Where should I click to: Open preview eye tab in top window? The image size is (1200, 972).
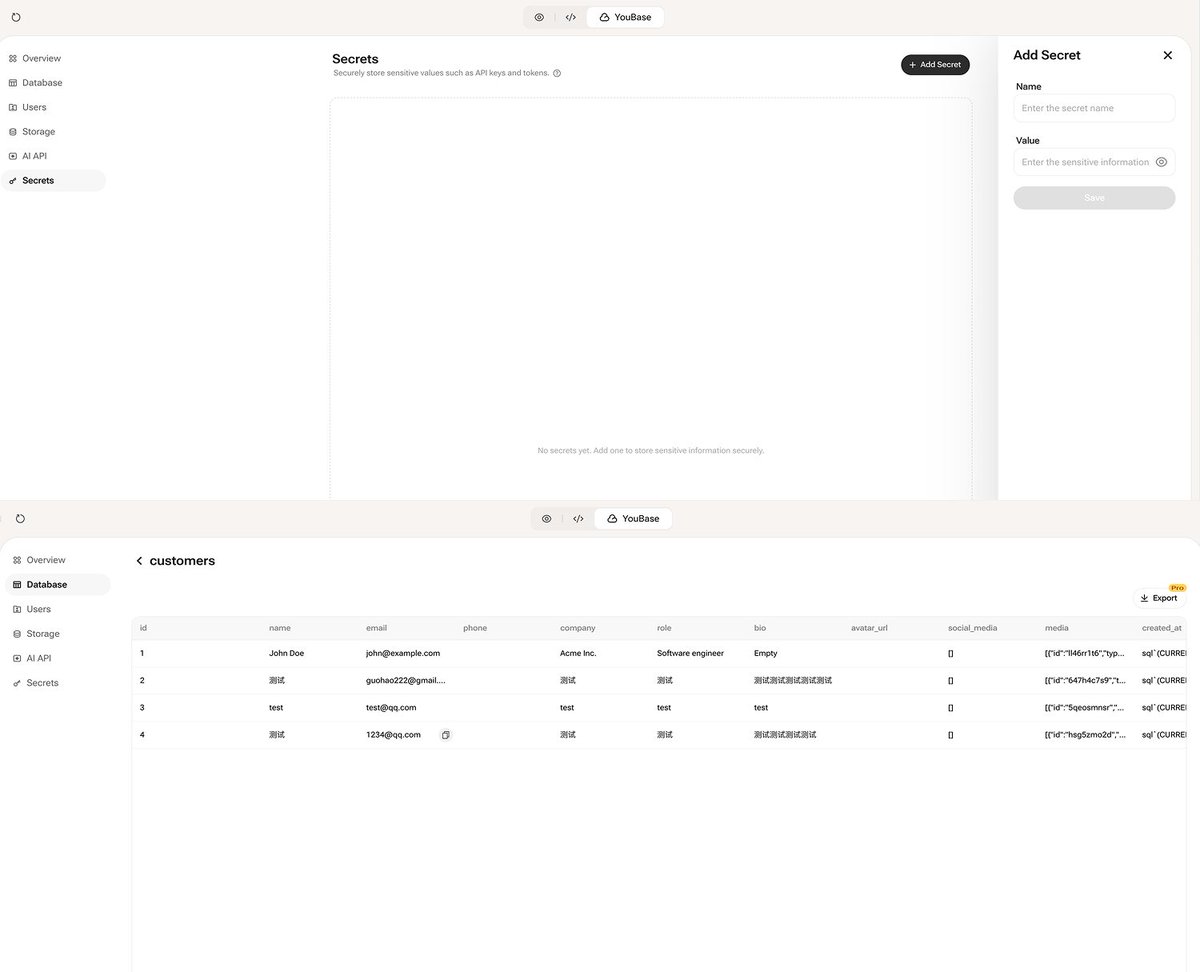tap(539, 17)
